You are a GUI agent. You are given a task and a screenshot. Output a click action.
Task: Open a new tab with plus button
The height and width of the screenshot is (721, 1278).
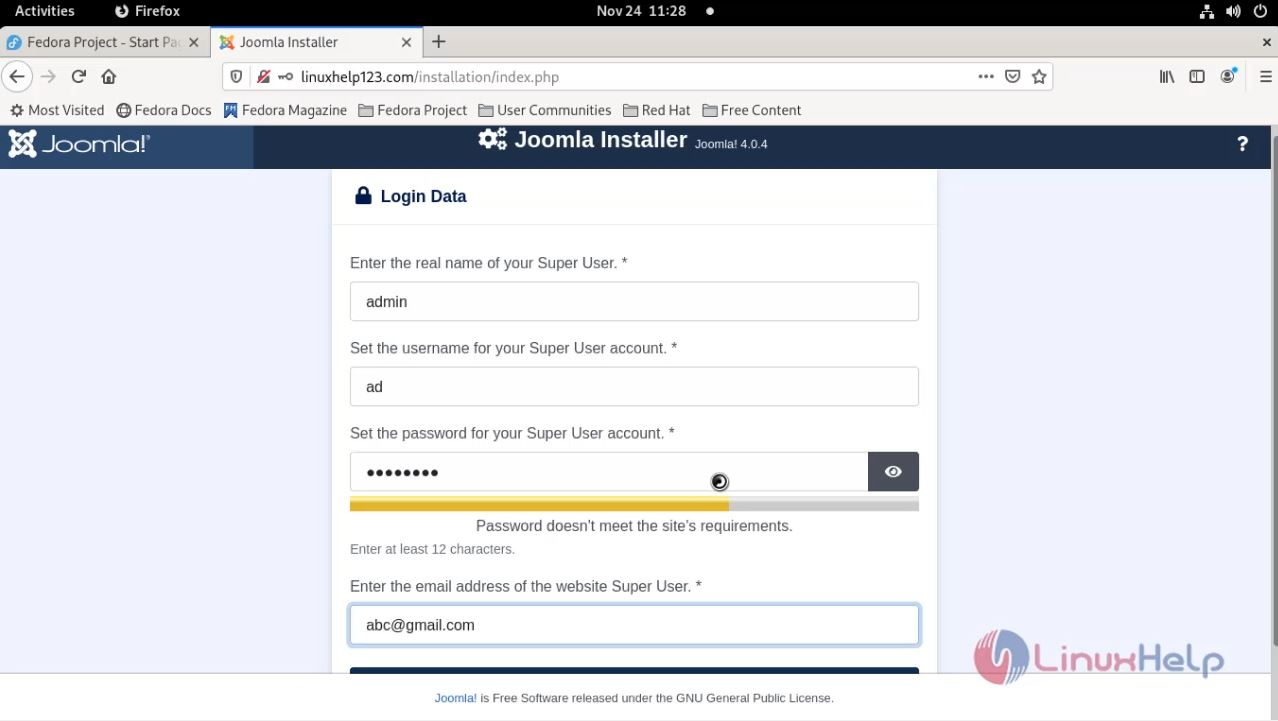coord(438,42)
